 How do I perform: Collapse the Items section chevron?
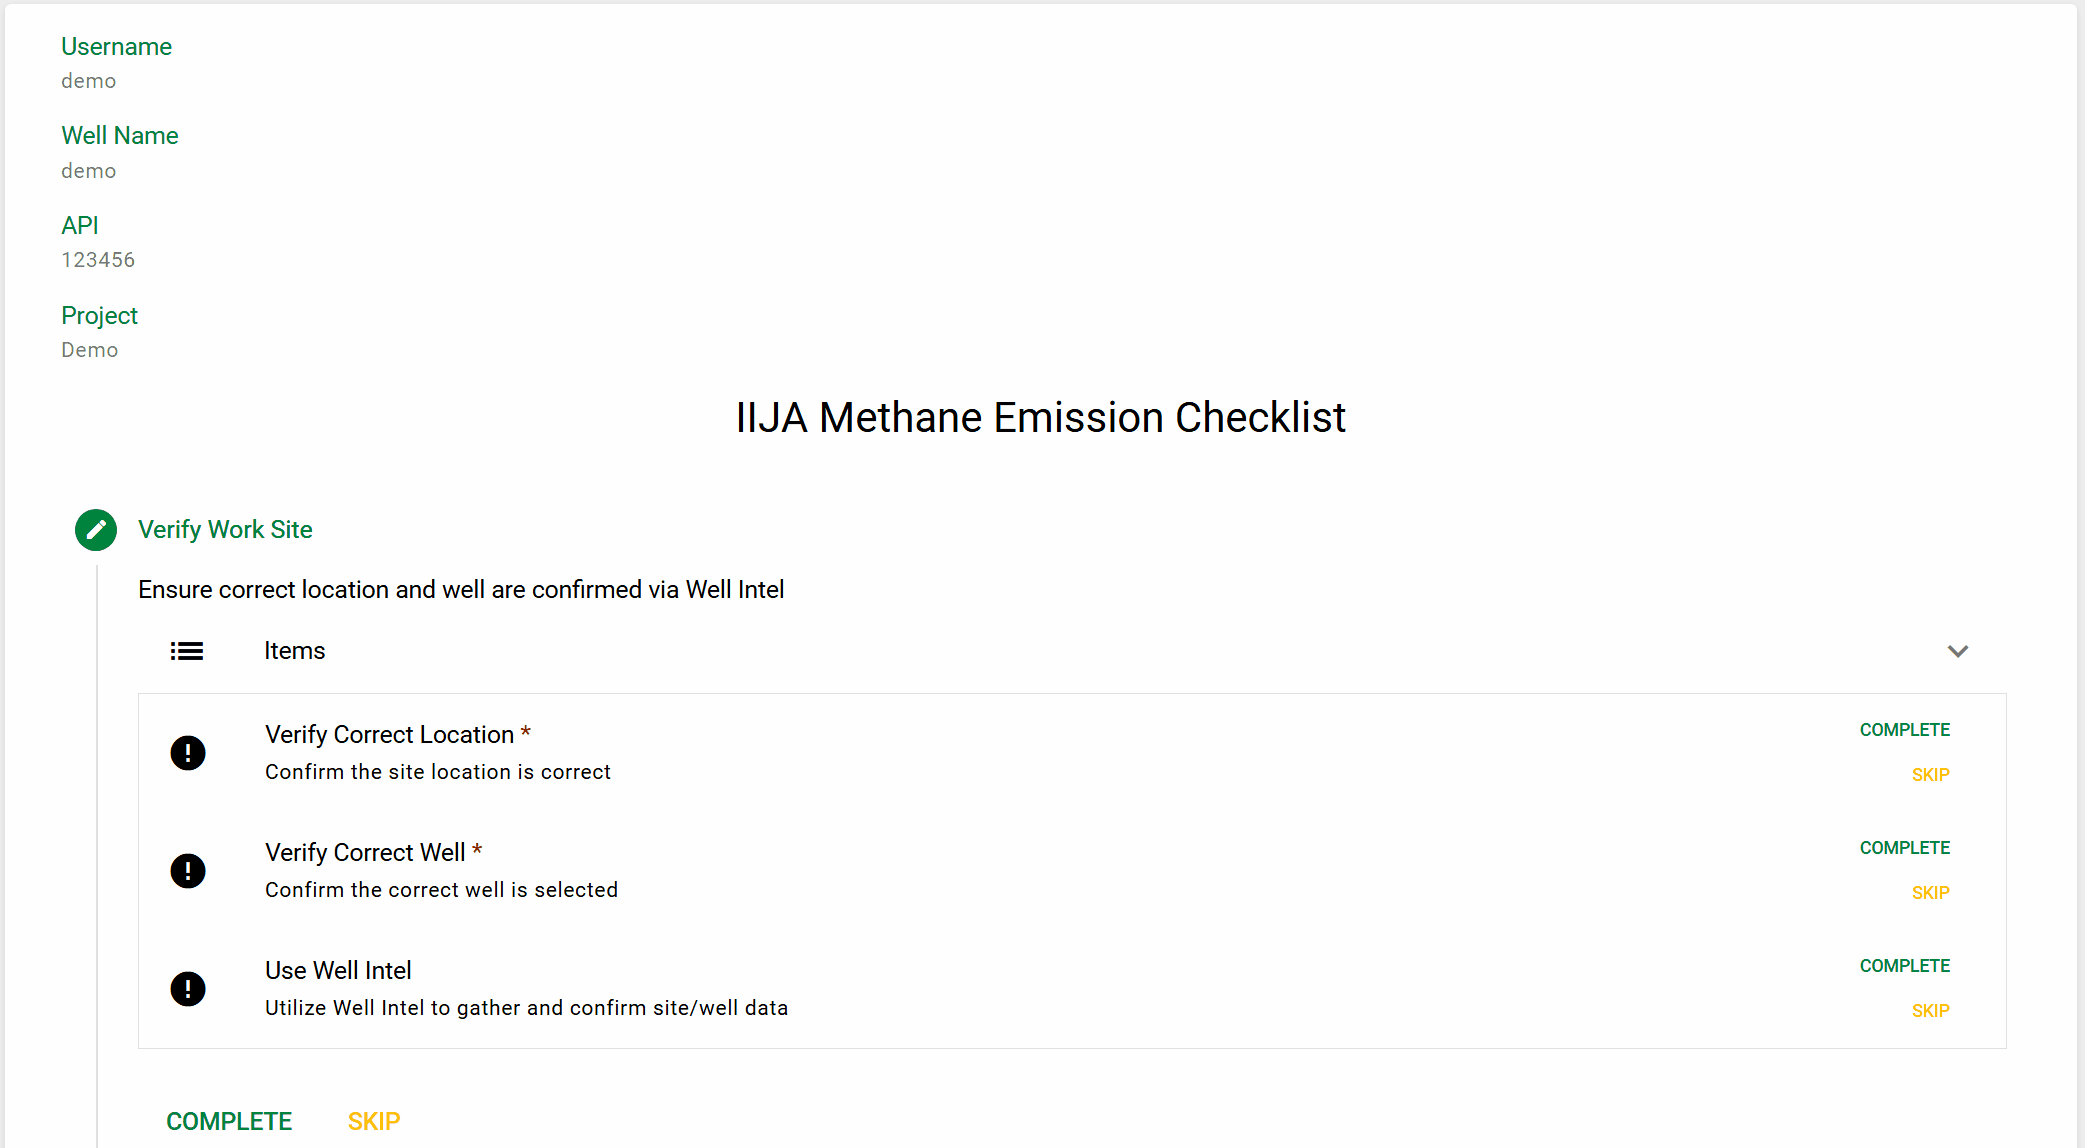(x=1958, y=651)
